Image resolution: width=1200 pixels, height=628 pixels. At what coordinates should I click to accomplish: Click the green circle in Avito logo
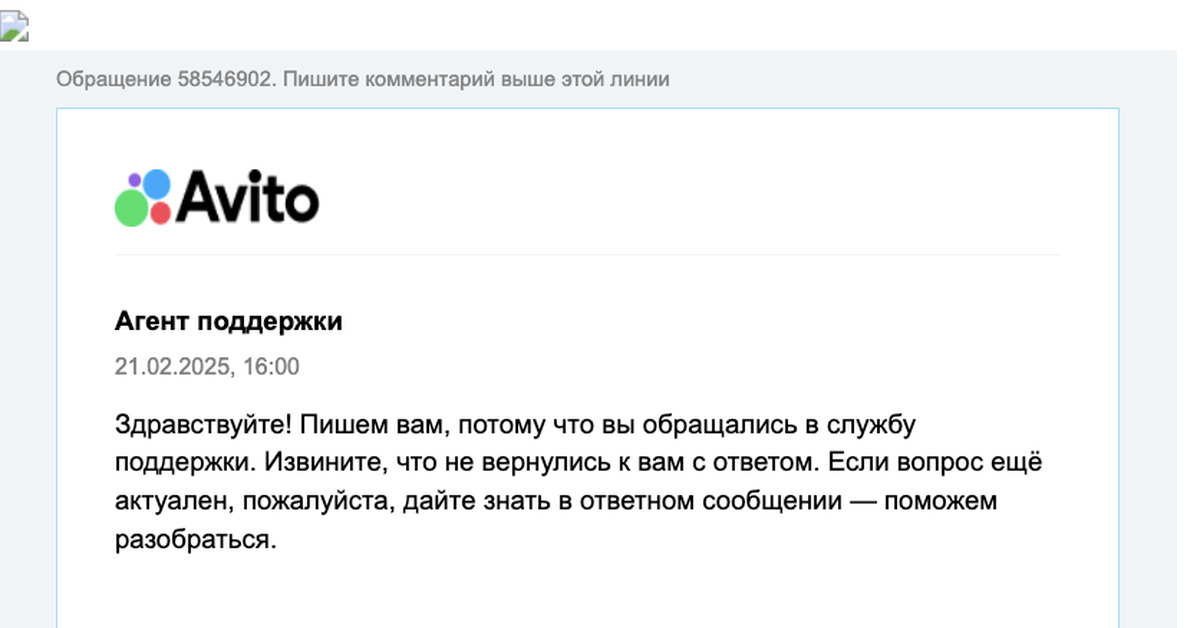(131, 207)
